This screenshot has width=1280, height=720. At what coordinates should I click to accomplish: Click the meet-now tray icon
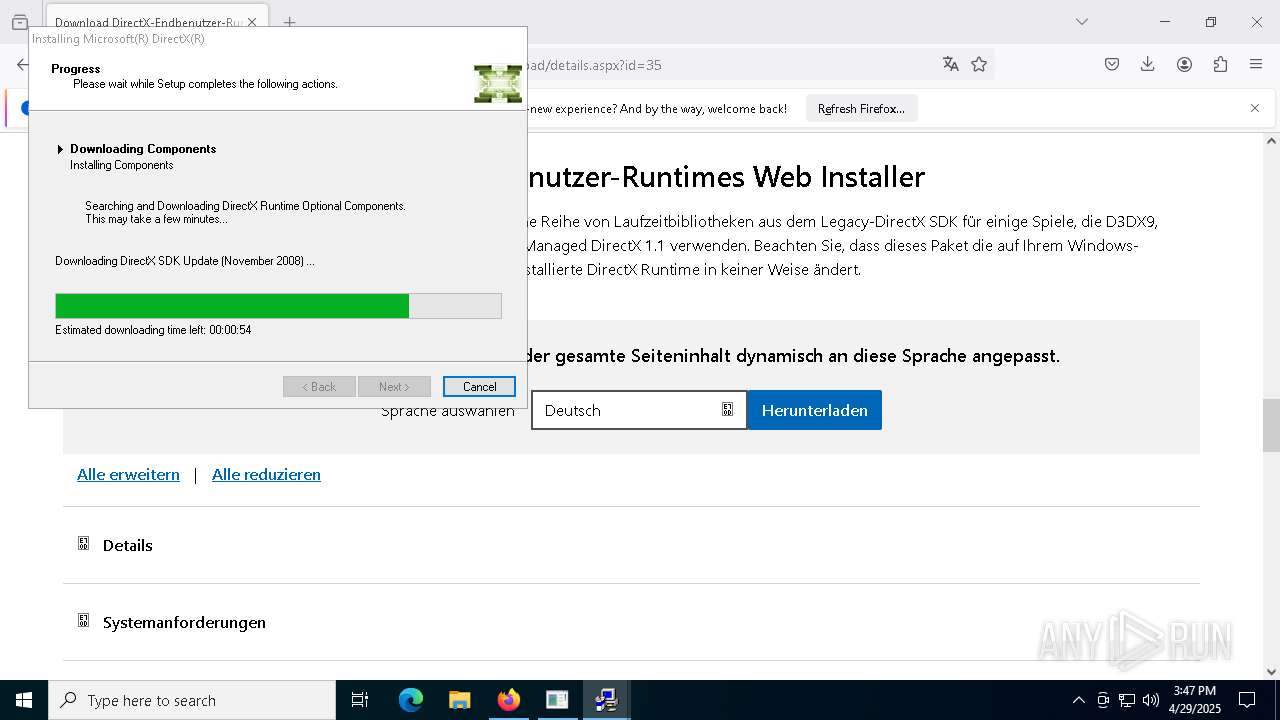click(1103, 700)
